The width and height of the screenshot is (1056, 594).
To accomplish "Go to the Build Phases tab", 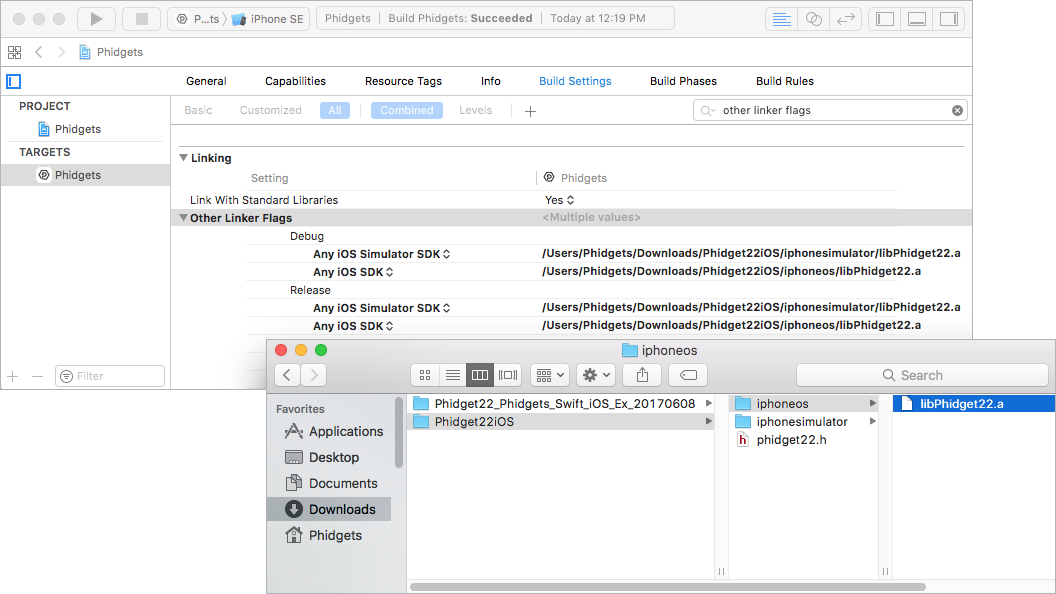I will point(683,81).
